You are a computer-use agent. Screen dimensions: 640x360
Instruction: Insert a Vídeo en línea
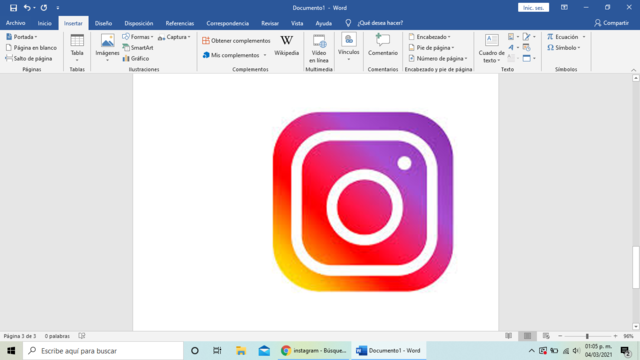click(x=319, y=49)
